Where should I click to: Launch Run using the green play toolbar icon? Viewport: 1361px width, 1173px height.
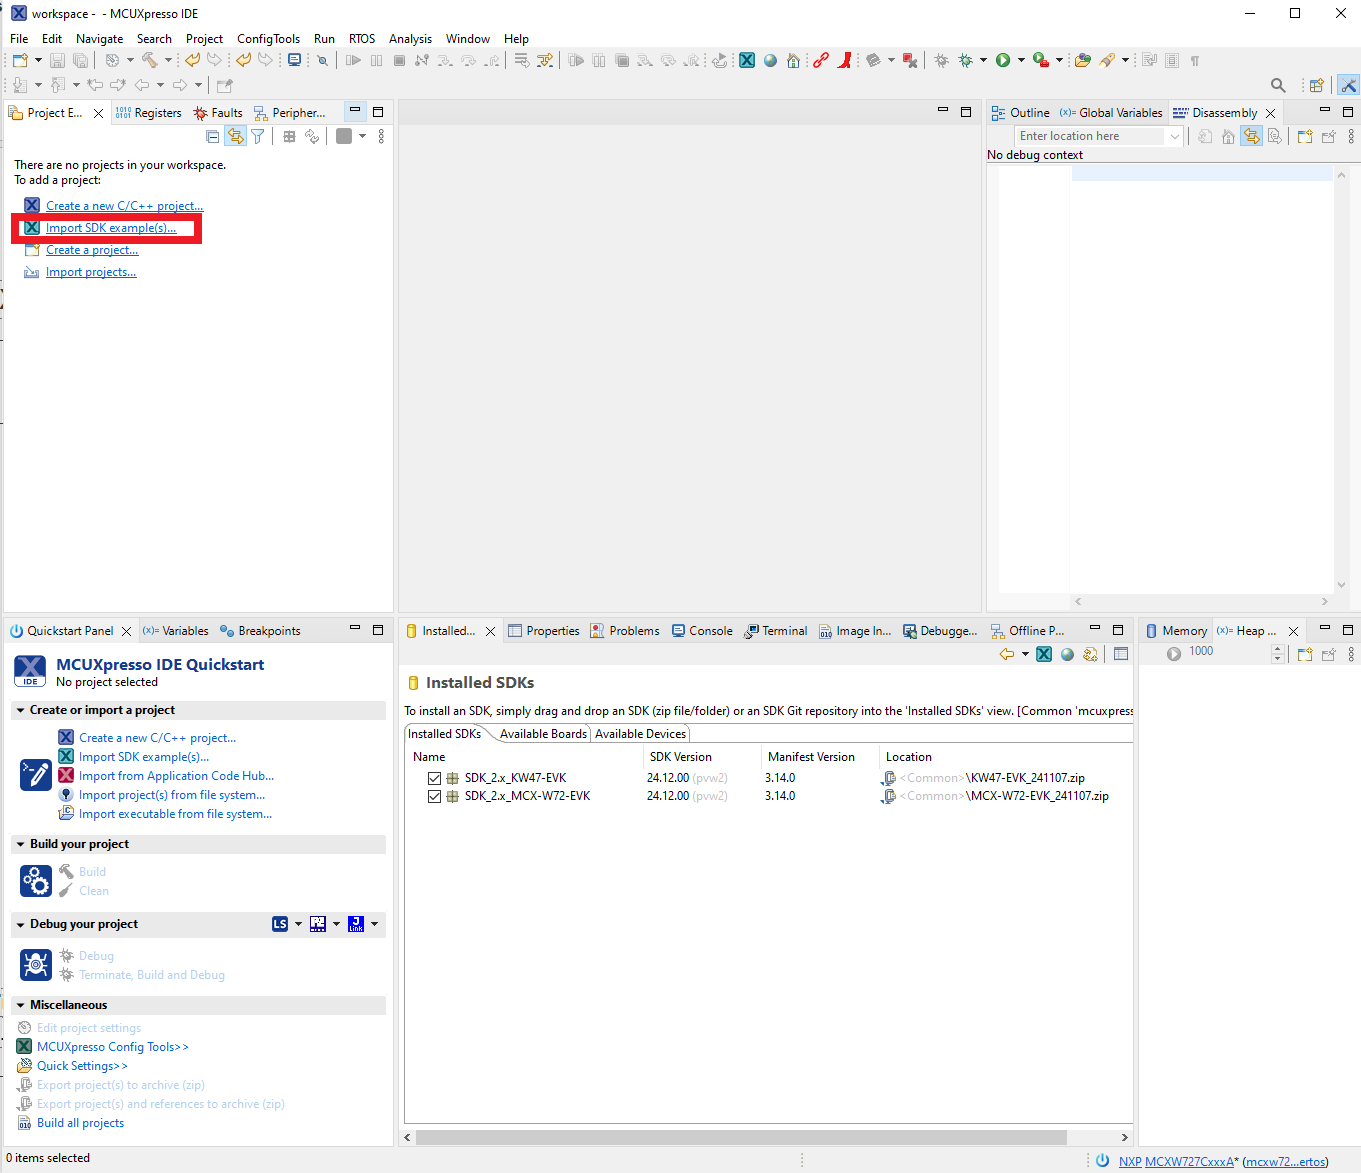(x=1004, y=60)
